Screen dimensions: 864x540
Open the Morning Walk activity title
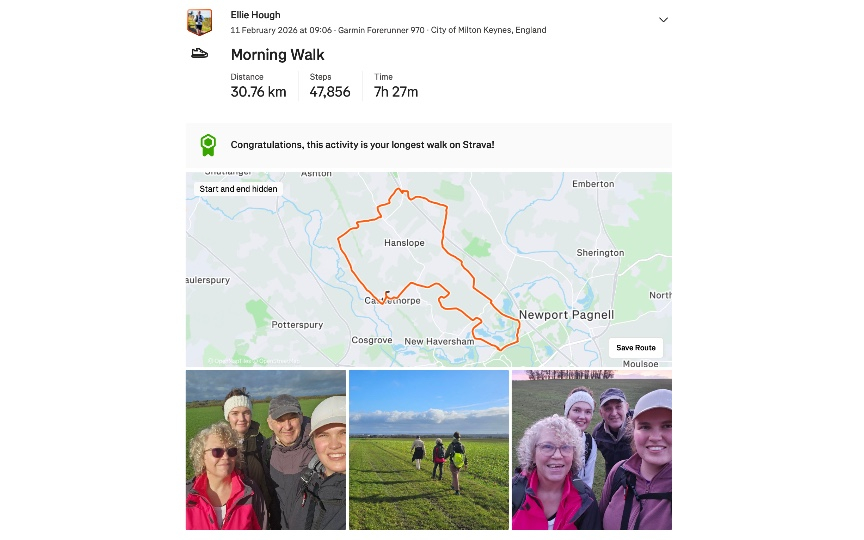(277, 55)
